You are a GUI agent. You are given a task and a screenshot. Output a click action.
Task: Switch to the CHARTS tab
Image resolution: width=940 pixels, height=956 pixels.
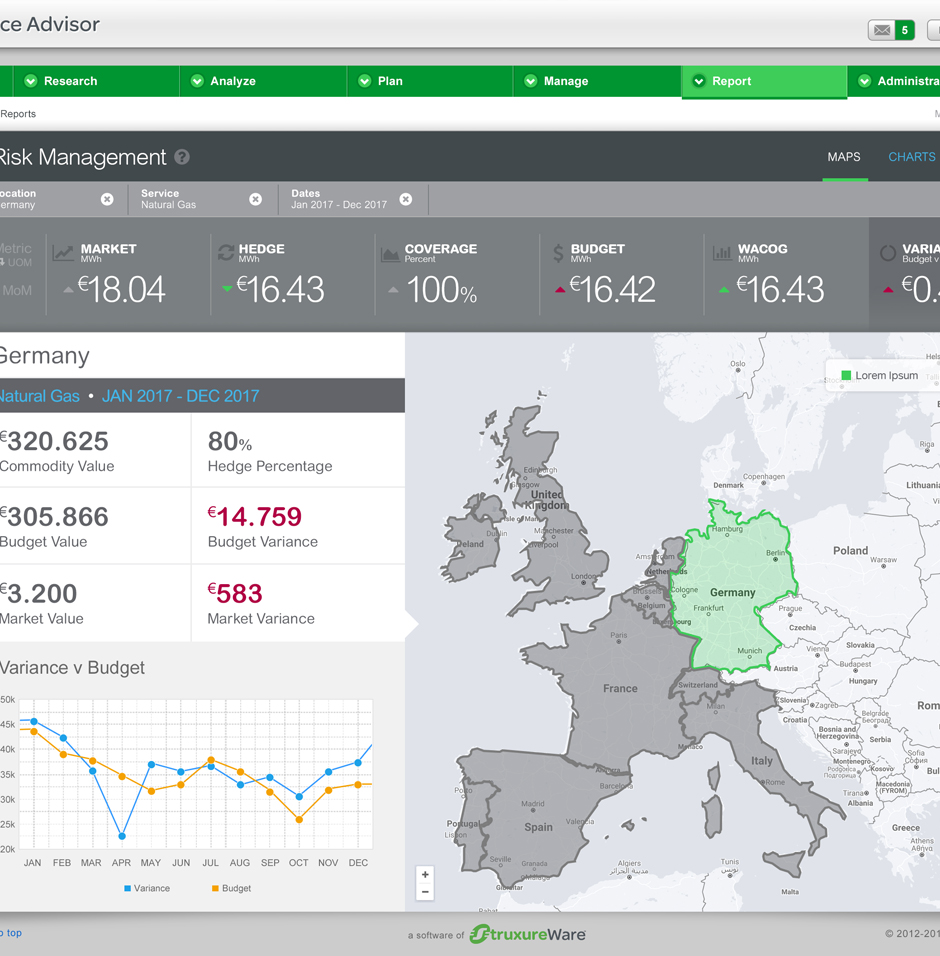point(912,157)
